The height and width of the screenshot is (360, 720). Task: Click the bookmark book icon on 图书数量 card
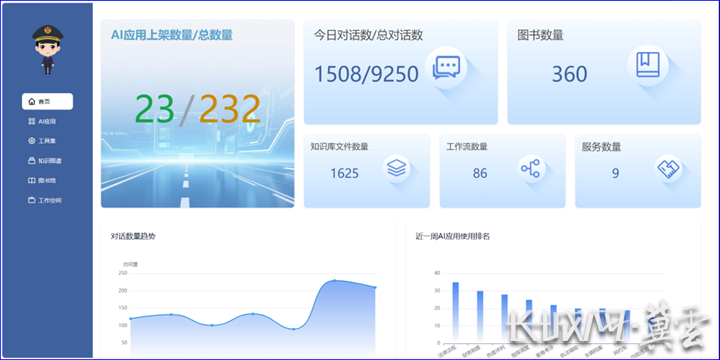click(x=647, y=65)
